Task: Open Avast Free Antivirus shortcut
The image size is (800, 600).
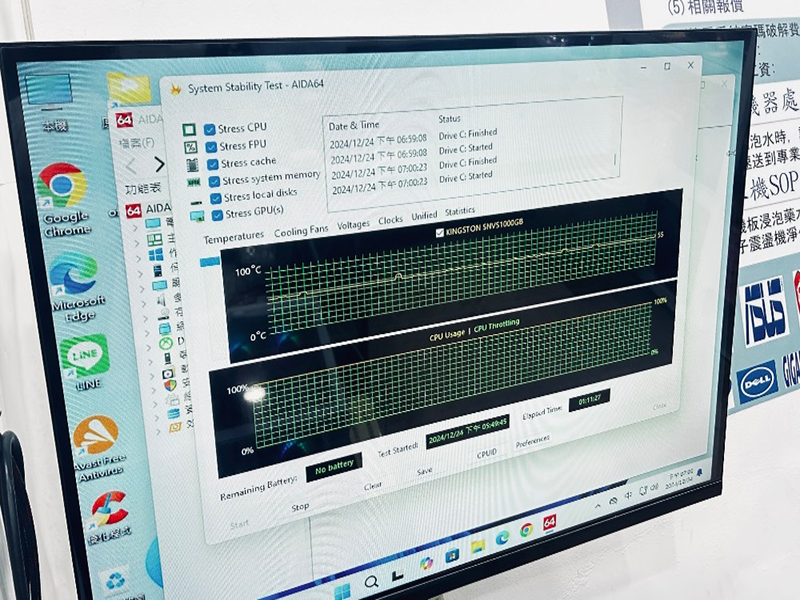Action: coord(97,448)
